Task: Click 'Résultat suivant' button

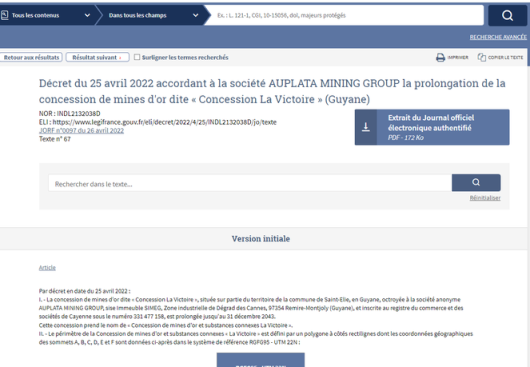Action: tap(97, 57)
